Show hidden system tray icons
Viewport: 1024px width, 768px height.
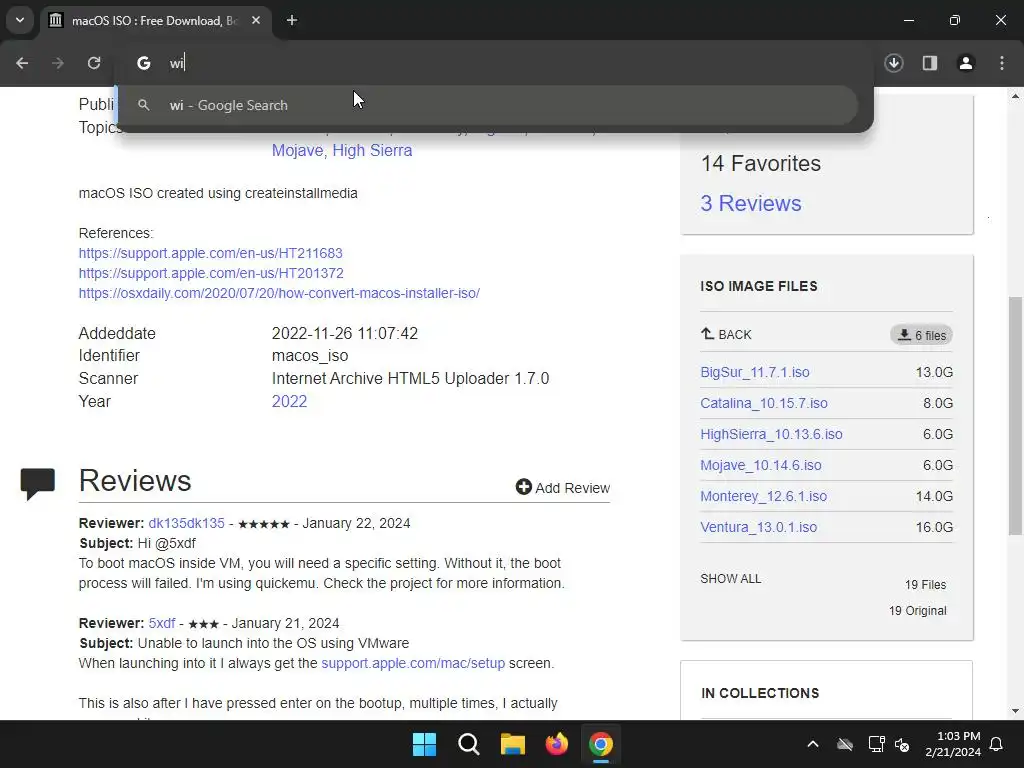(813, 744)
